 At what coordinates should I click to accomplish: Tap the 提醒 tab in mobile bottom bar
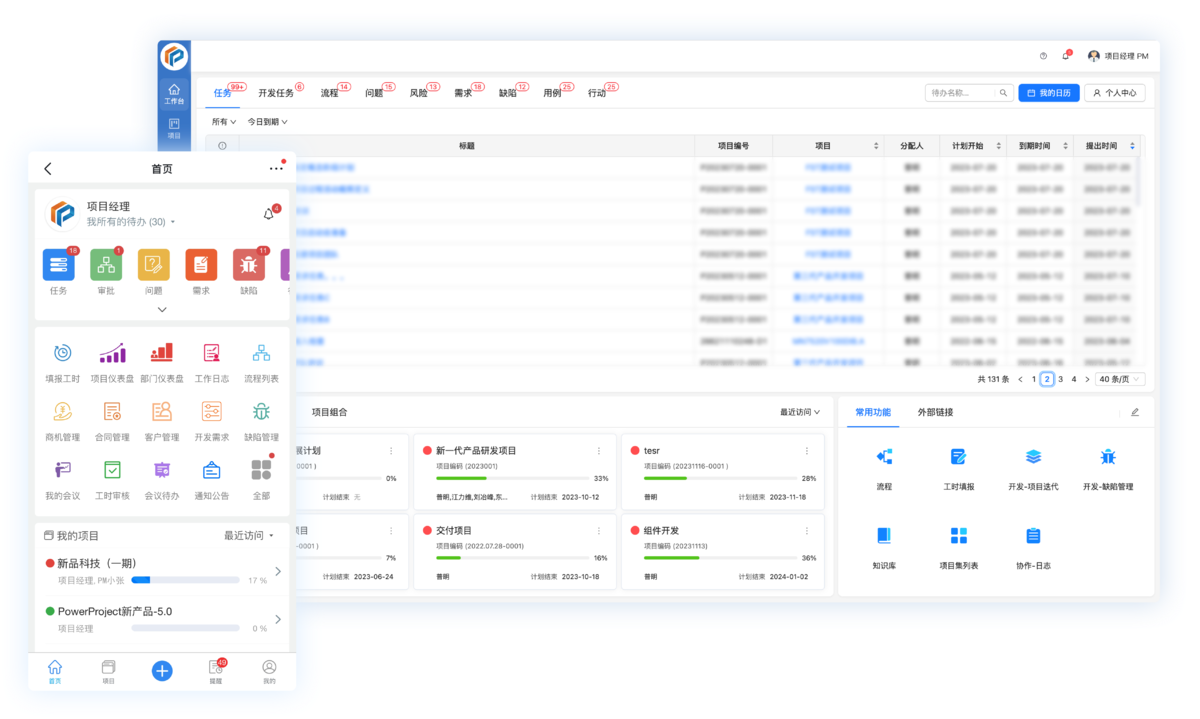click(216, 670)
